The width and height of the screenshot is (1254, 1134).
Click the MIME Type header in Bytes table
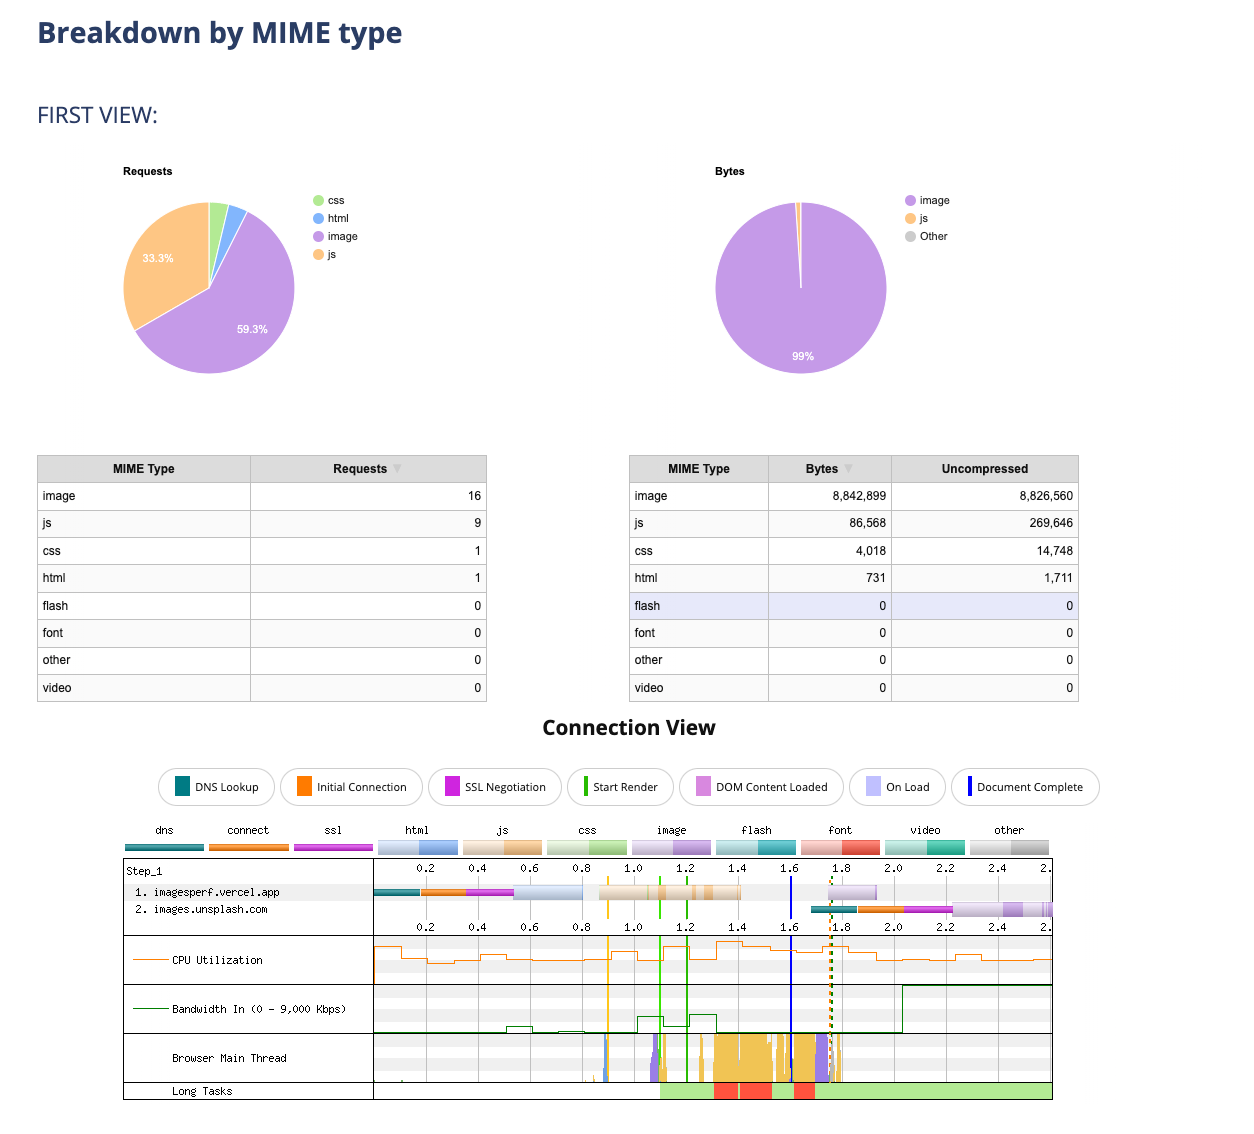click(698, 469)
